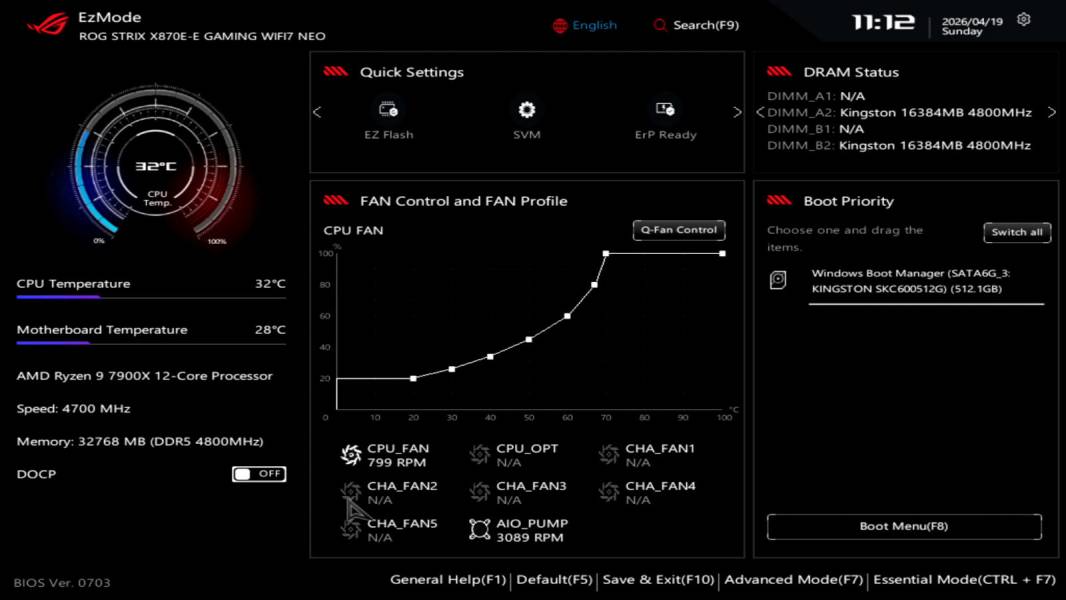Open General Help(F1)
The height and width of the screenshot is (600, 1066).
[448, 580]
